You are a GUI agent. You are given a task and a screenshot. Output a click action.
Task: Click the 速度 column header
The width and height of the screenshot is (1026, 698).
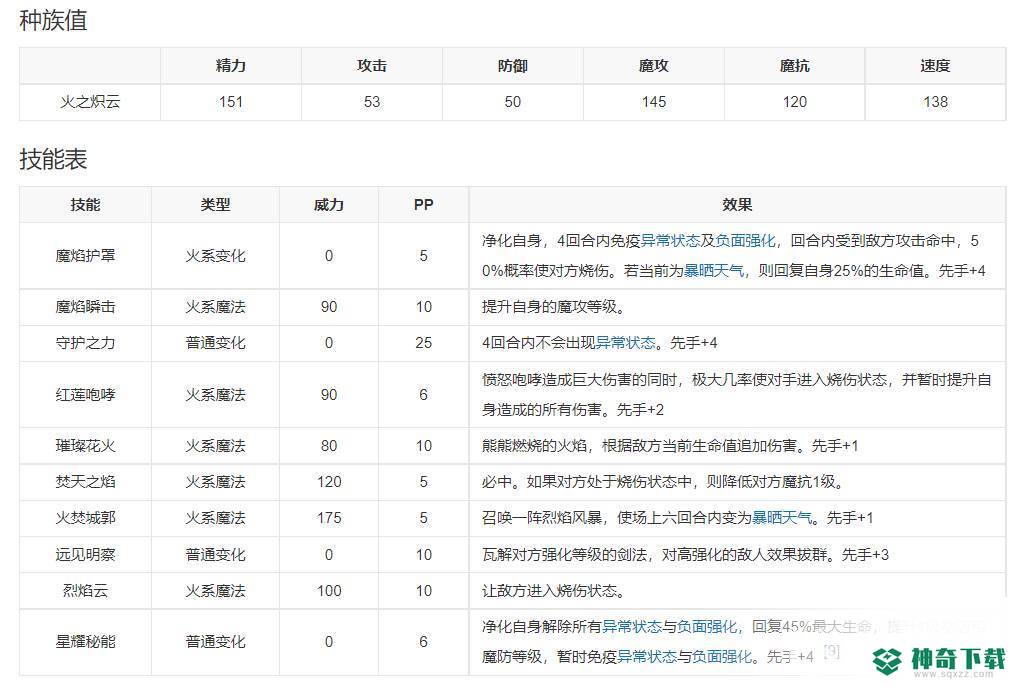pos(935,65)
